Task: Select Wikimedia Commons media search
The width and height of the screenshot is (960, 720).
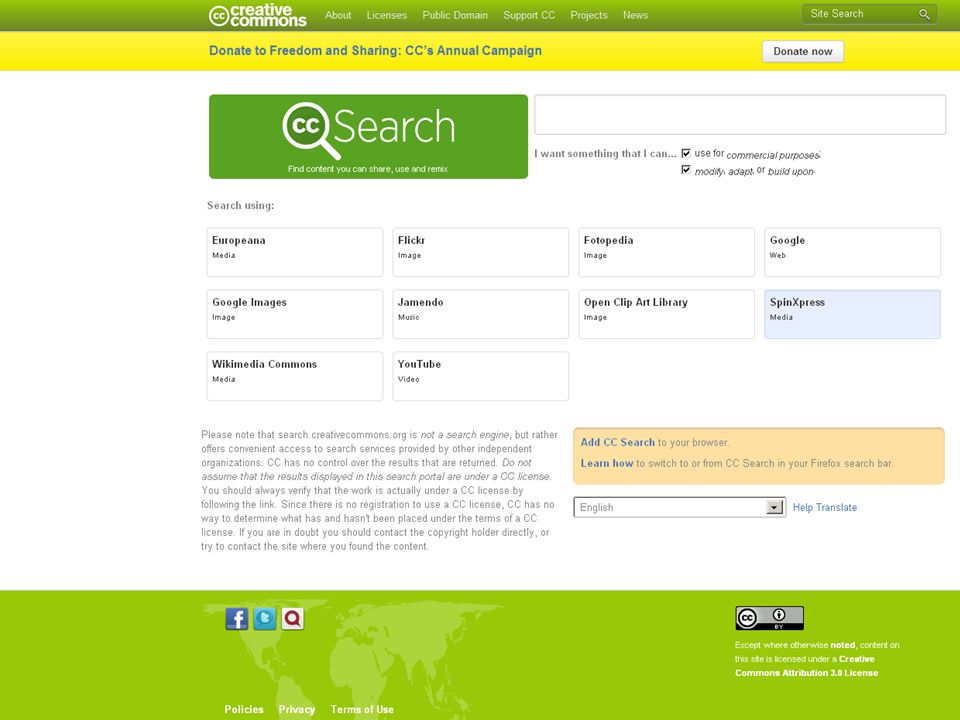Action: (x=295, y=376)
